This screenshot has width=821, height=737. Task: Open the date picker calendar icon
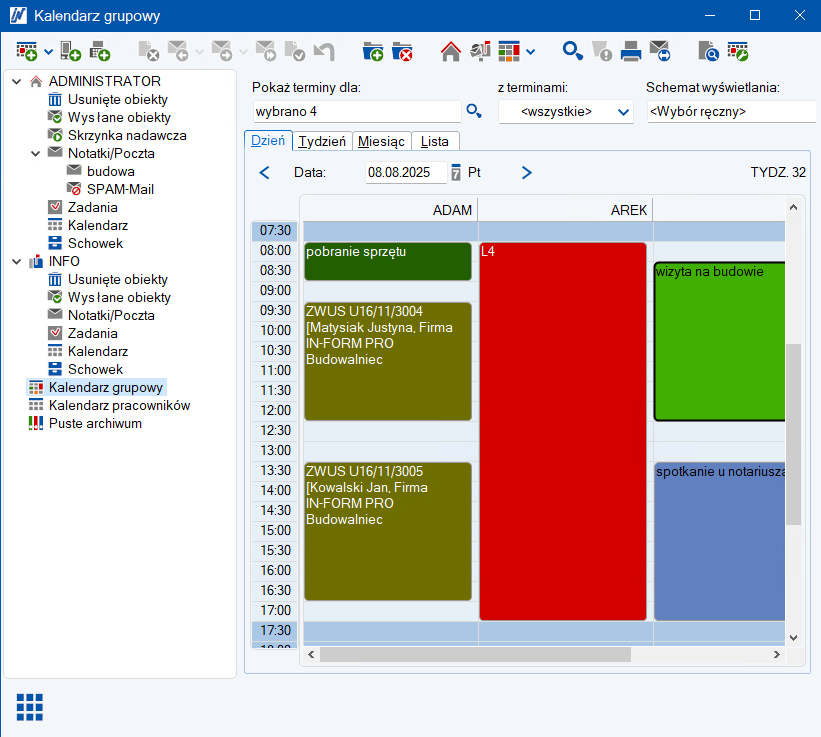pyautogui.click(x=456, y=172)
